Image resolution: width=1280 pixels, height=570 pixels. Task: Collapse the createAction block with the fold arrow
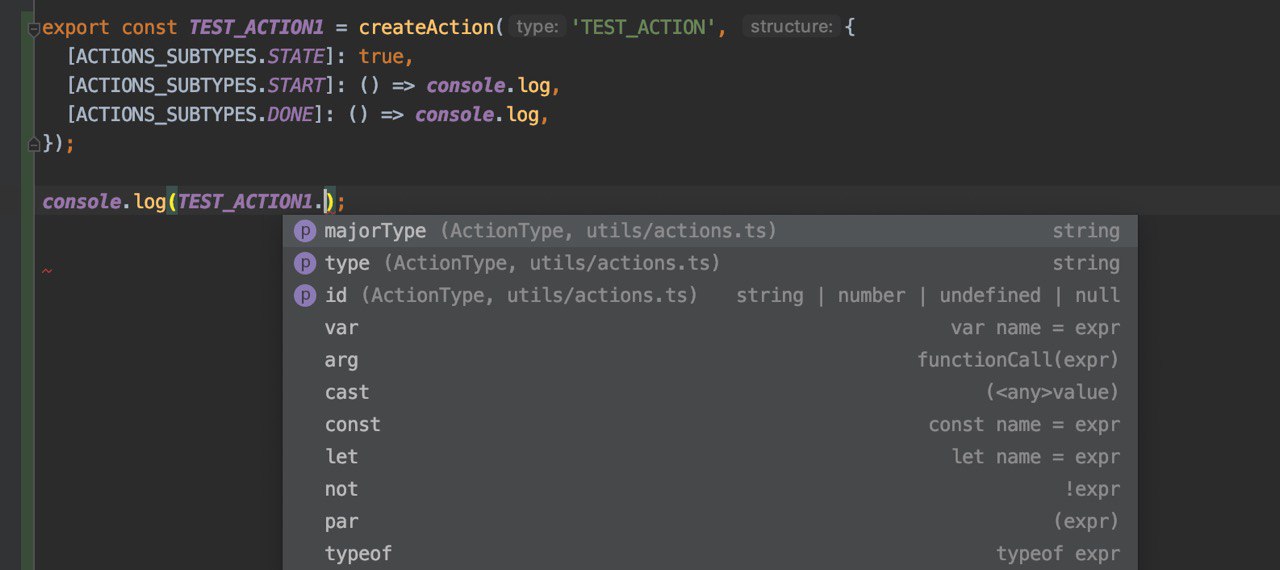tap(34, 29)
